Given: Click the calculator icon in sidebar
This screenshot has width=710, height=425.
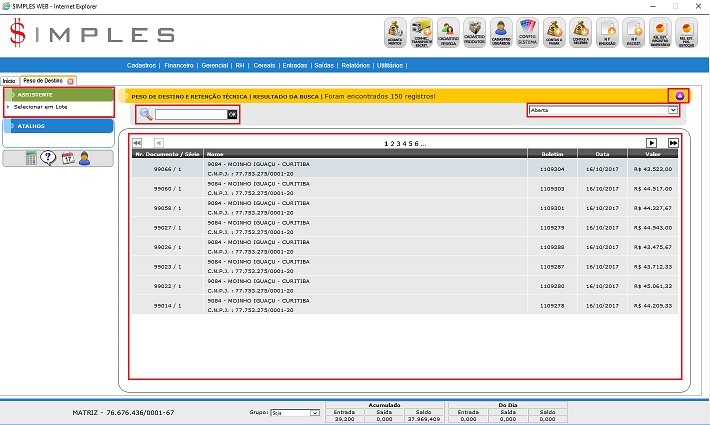Looking at the screenshot, I should pos(32,158).
